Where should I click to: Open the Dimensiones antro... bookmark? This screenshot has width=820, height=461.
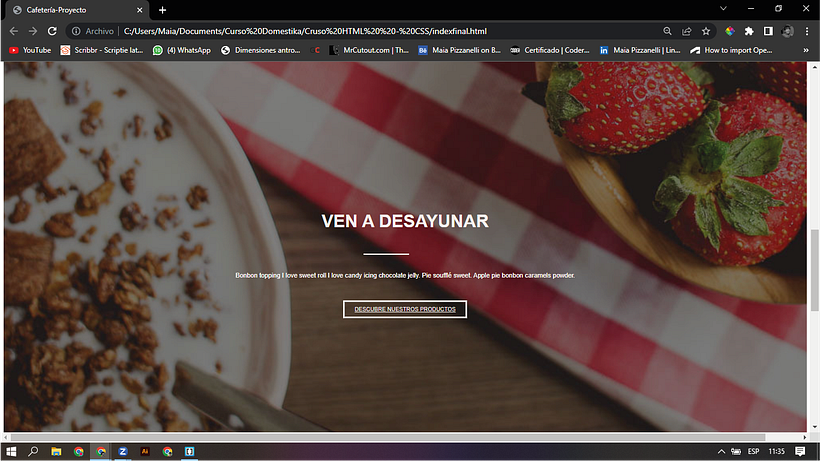pyautogui.click(x=261, y=50)
